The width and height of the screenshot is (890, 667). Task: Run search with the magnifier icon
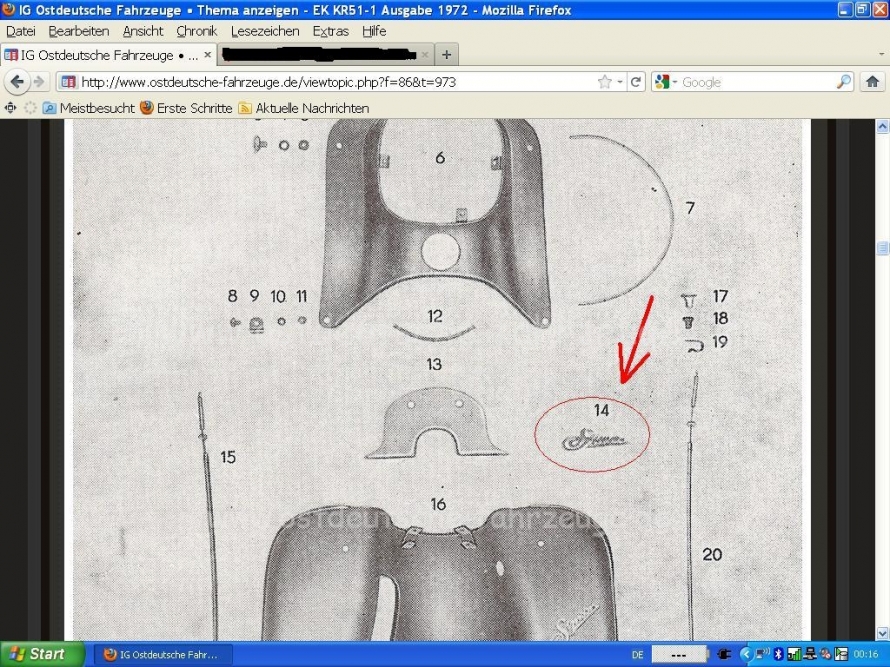(x=844, y=82)
